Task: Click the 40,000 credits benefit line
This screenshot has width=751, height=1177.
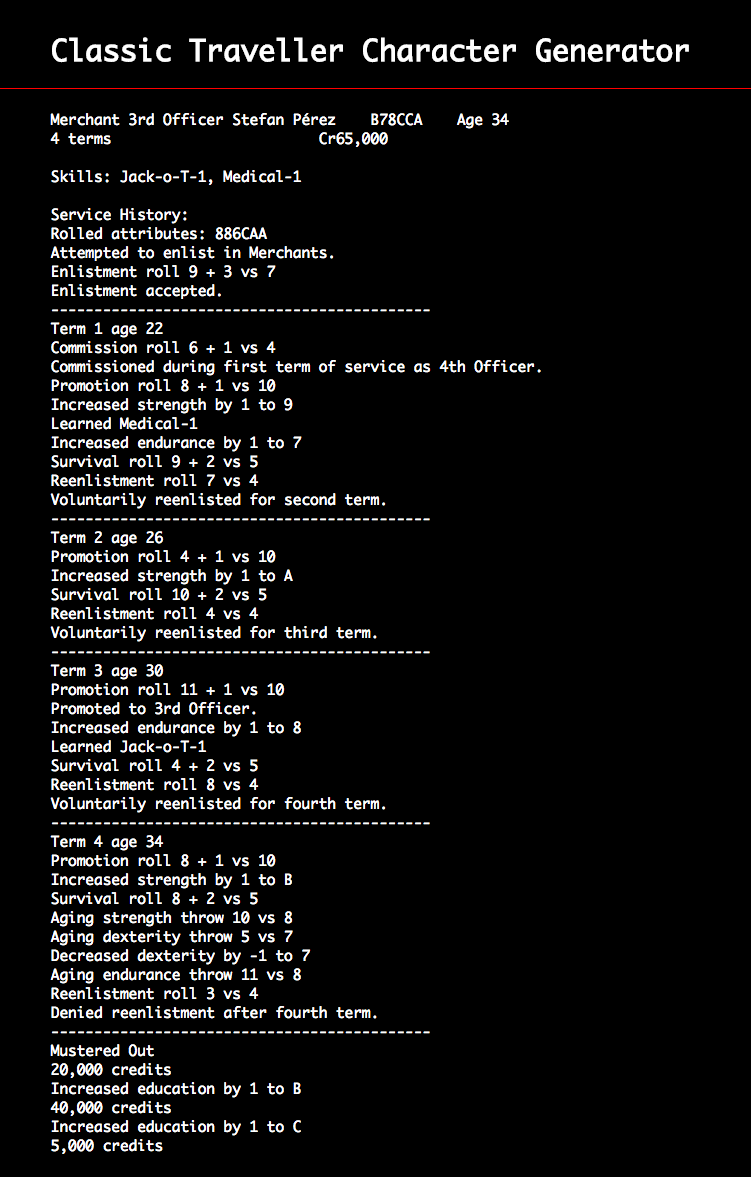Action: coord(111,1108)
